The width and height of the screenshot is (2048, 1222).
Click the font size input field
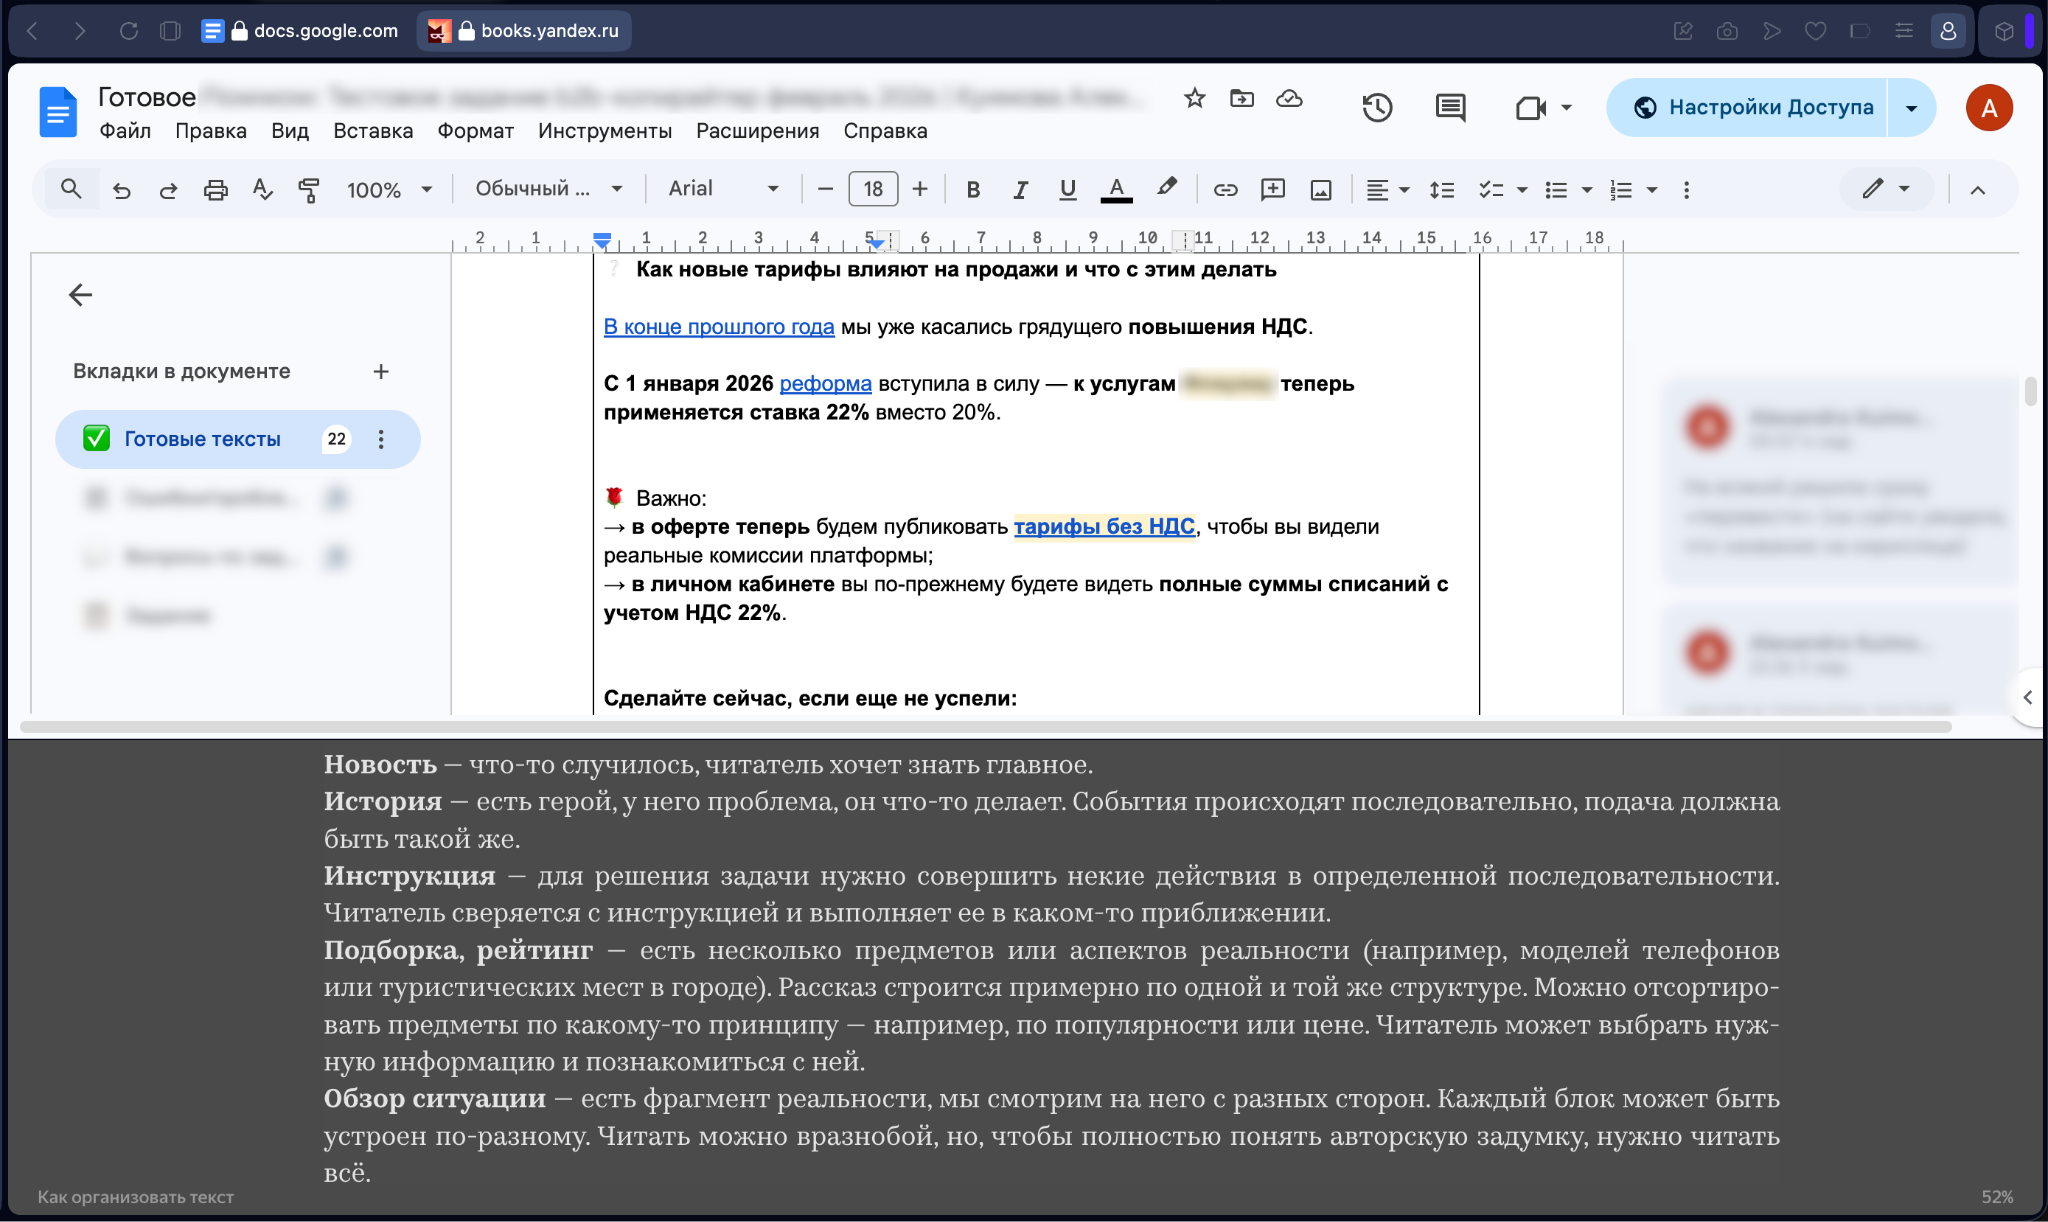[873, 189]
